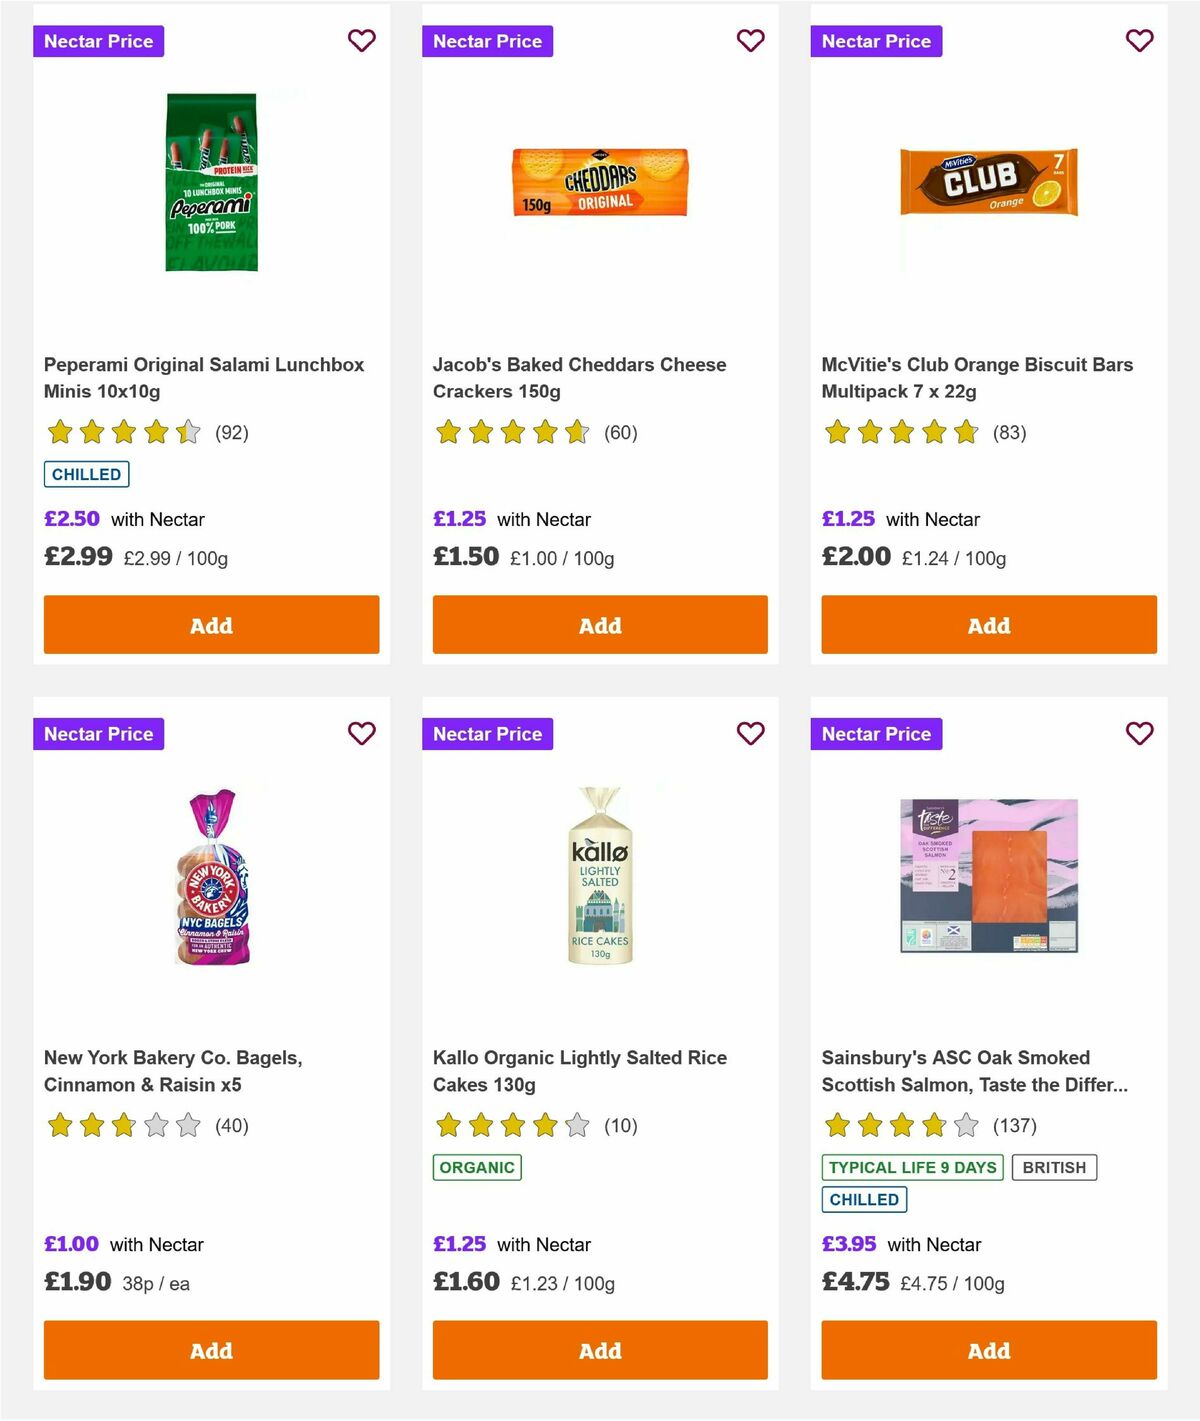
Task: Click the star rating on Jacob's Cheddars
Action: tap(510, 432)
